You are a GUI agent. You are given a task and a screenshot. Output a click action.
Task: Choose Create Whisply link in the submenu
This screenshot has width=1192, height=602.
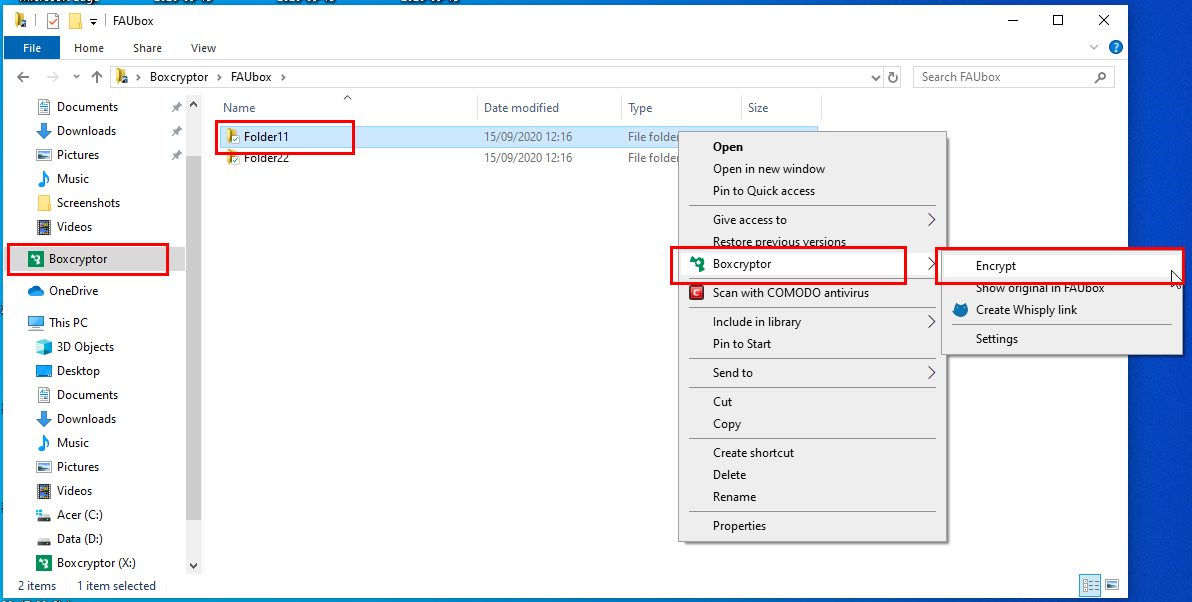point(1026,310)
